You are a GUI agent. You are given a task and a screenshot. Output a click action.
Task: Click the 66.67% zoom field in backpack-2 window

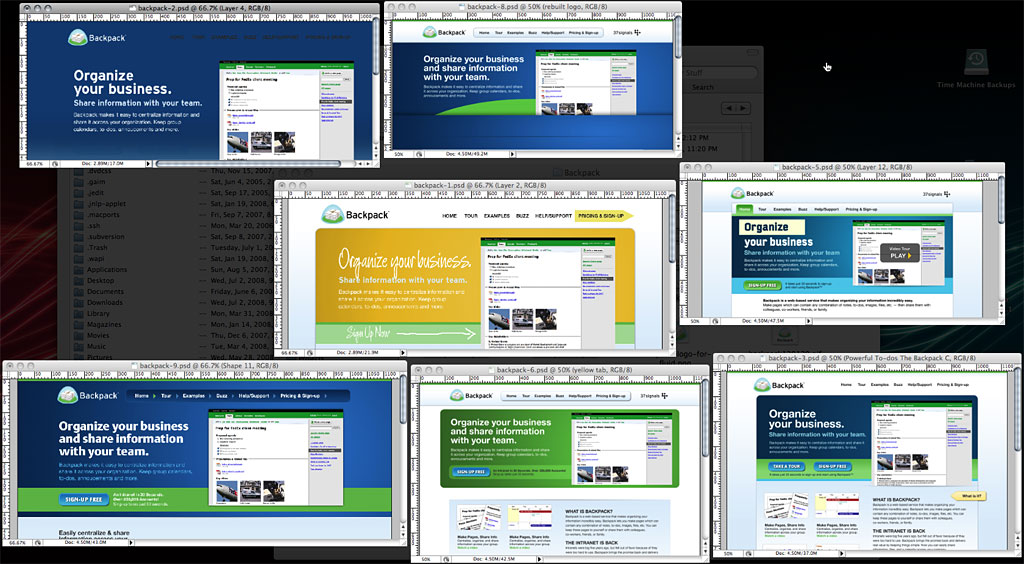pyautogui.click(x=35, y=164)
